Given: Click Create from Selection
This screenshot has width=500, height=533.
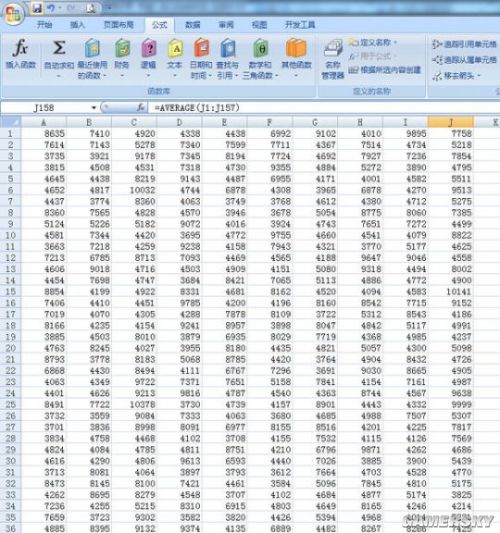Looking at the screenshot, I should tap(384, 70).
